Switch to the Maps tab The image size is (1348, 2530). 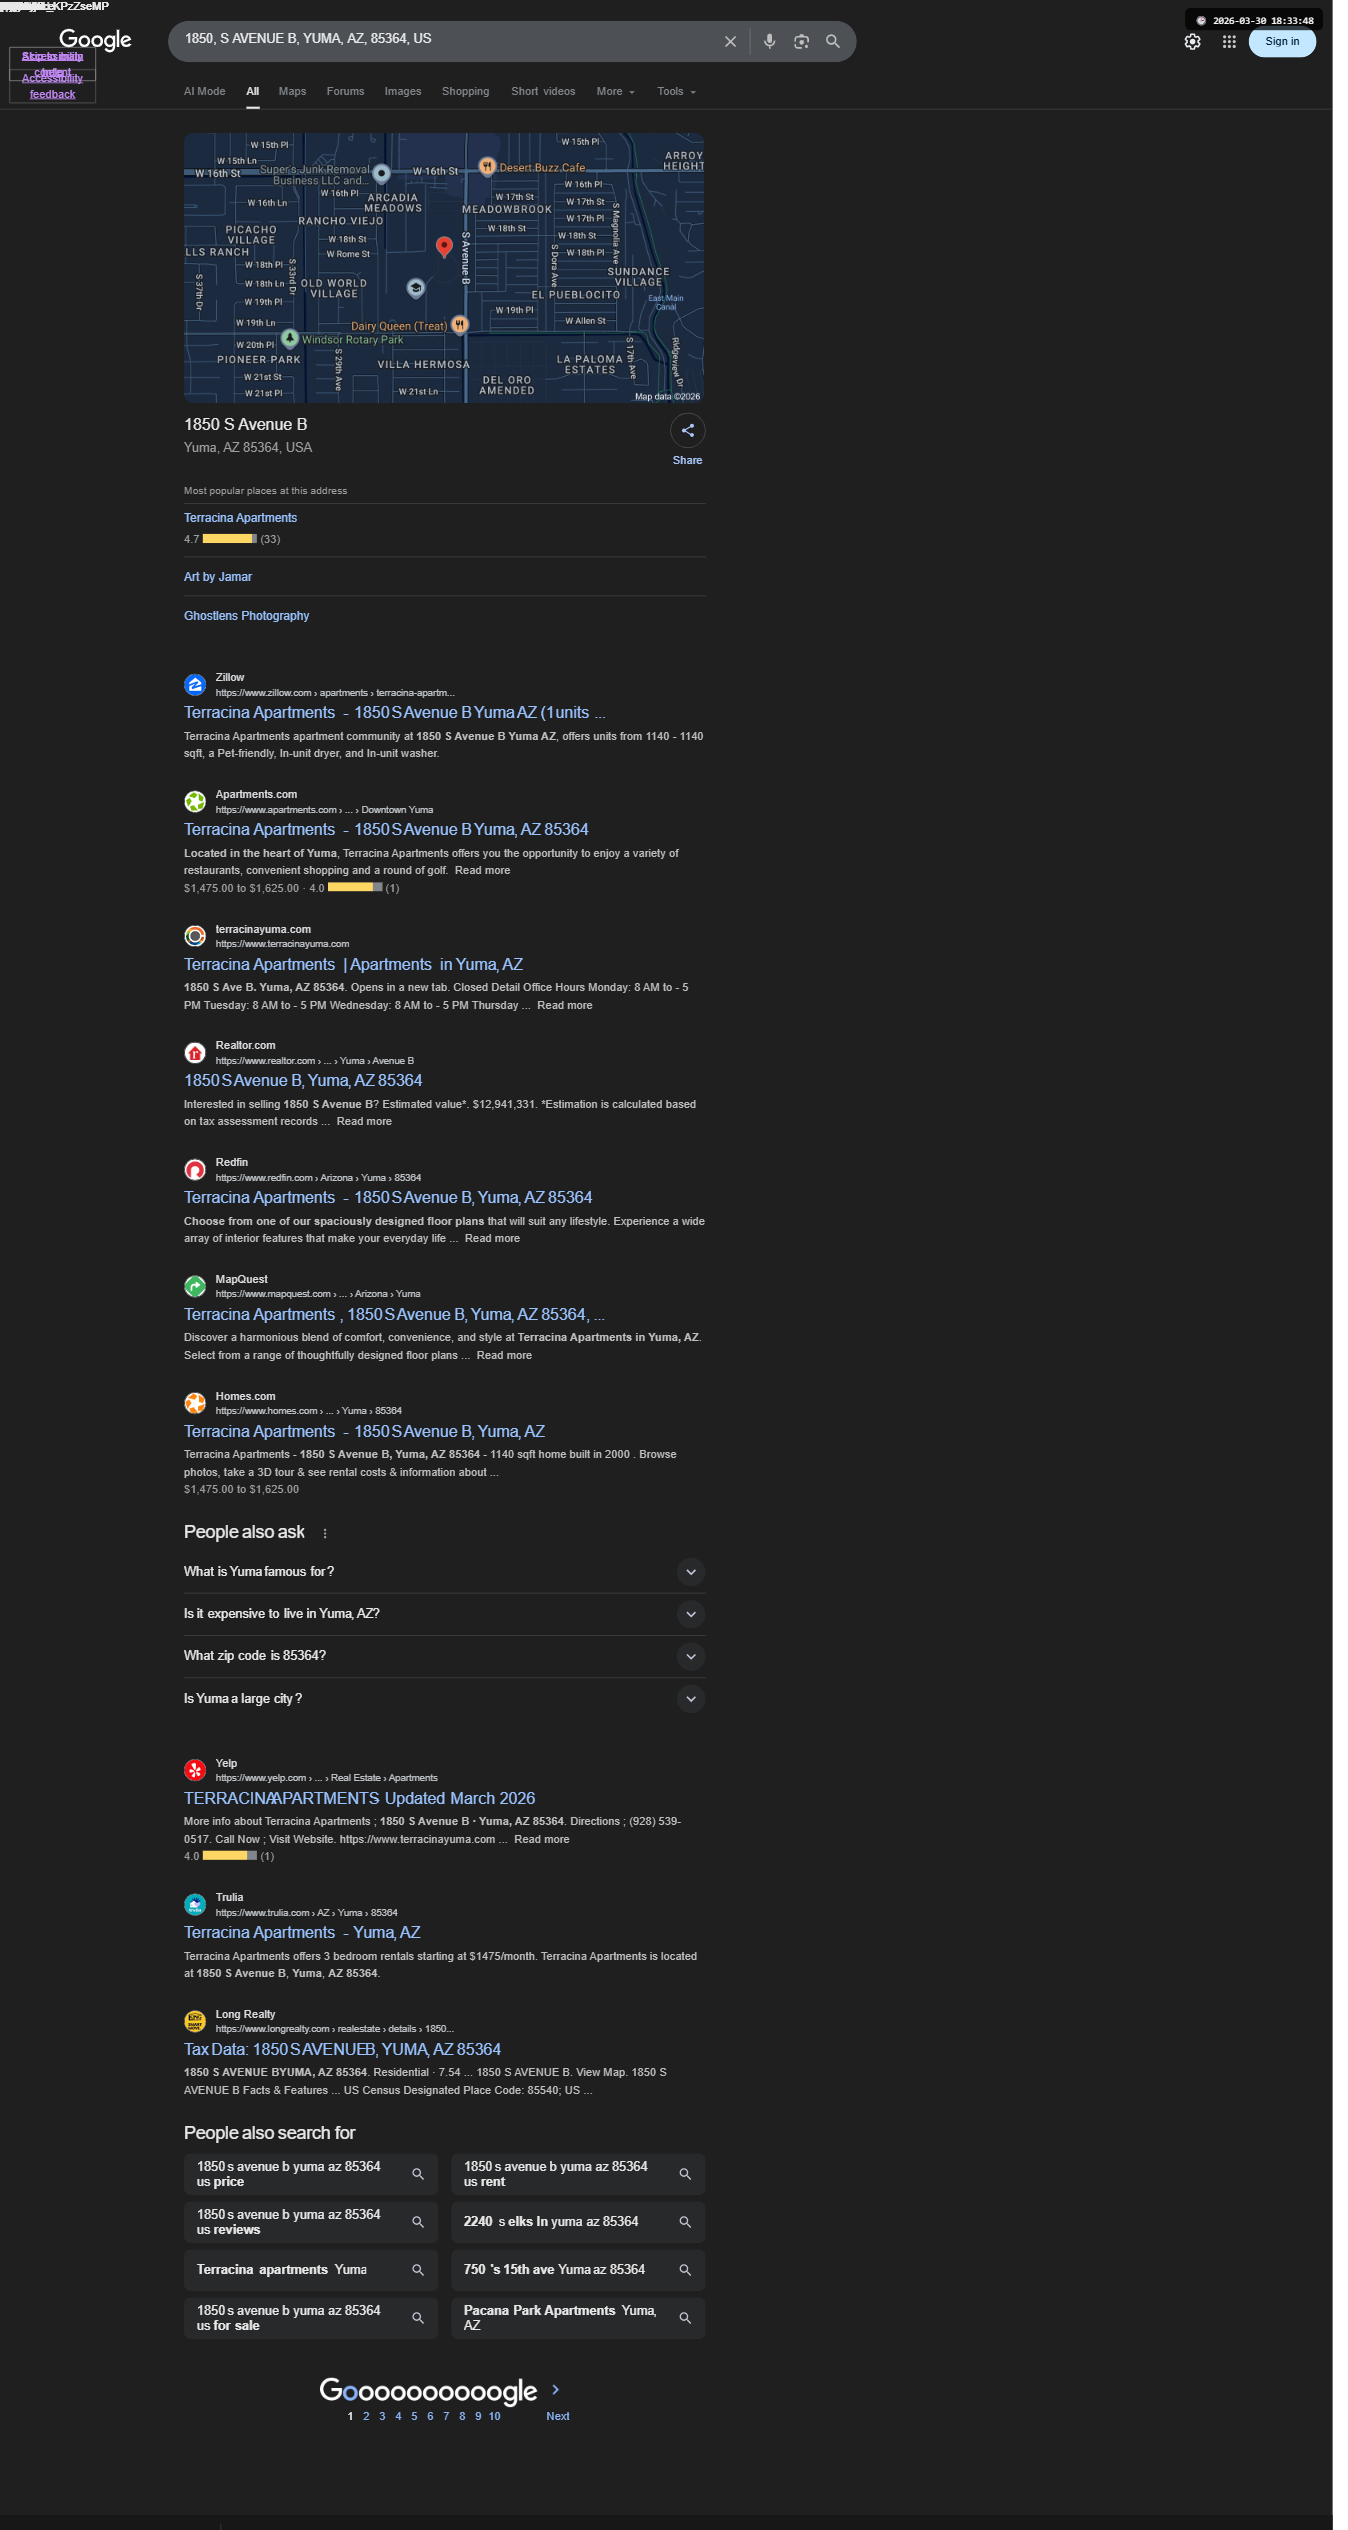point(292,92)
